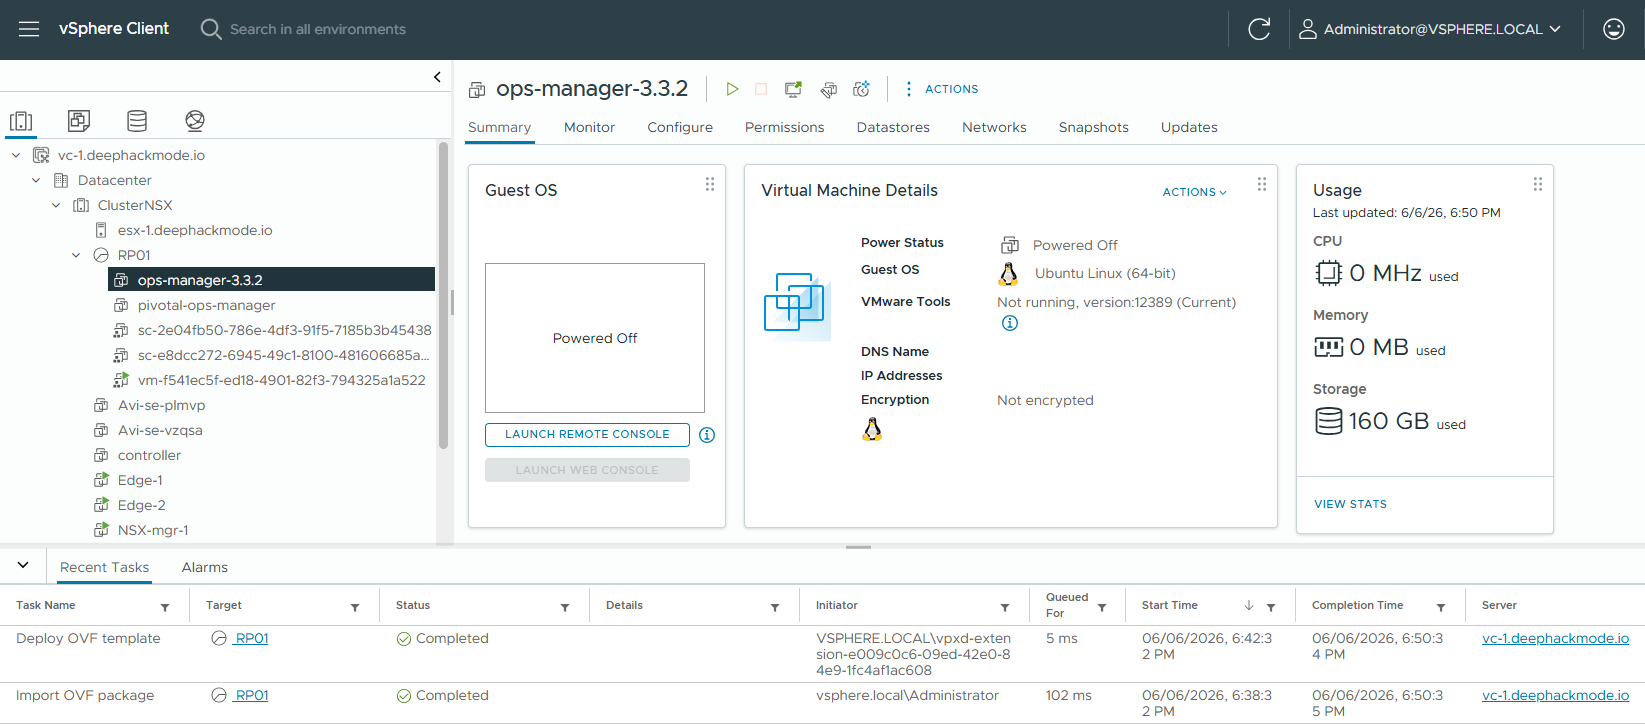Select Edge-1 VM in tree
The width and height of the screenshot is (1645, 727).
point(140,480)
